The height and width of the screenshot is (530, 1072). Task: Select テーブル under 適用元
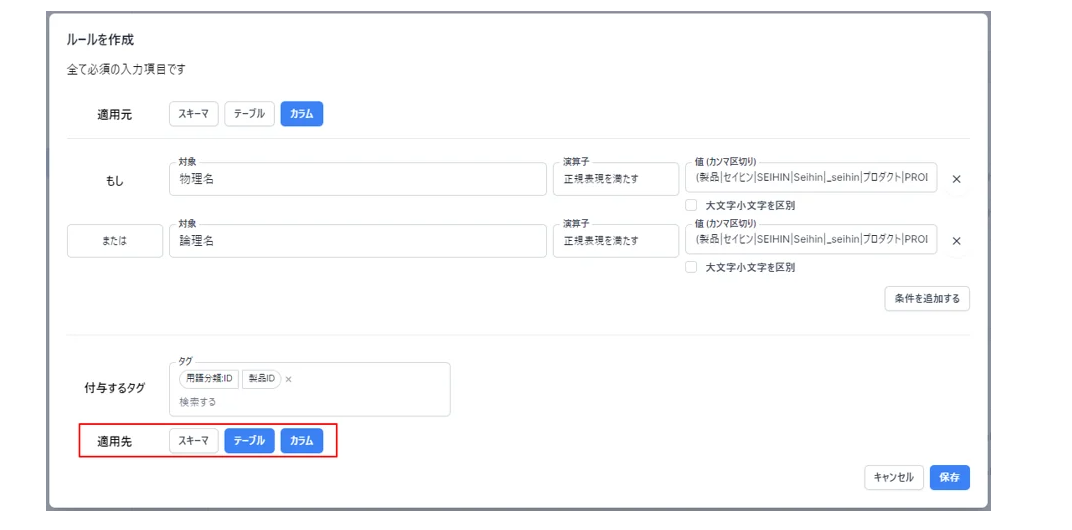(x=250, y=114)
